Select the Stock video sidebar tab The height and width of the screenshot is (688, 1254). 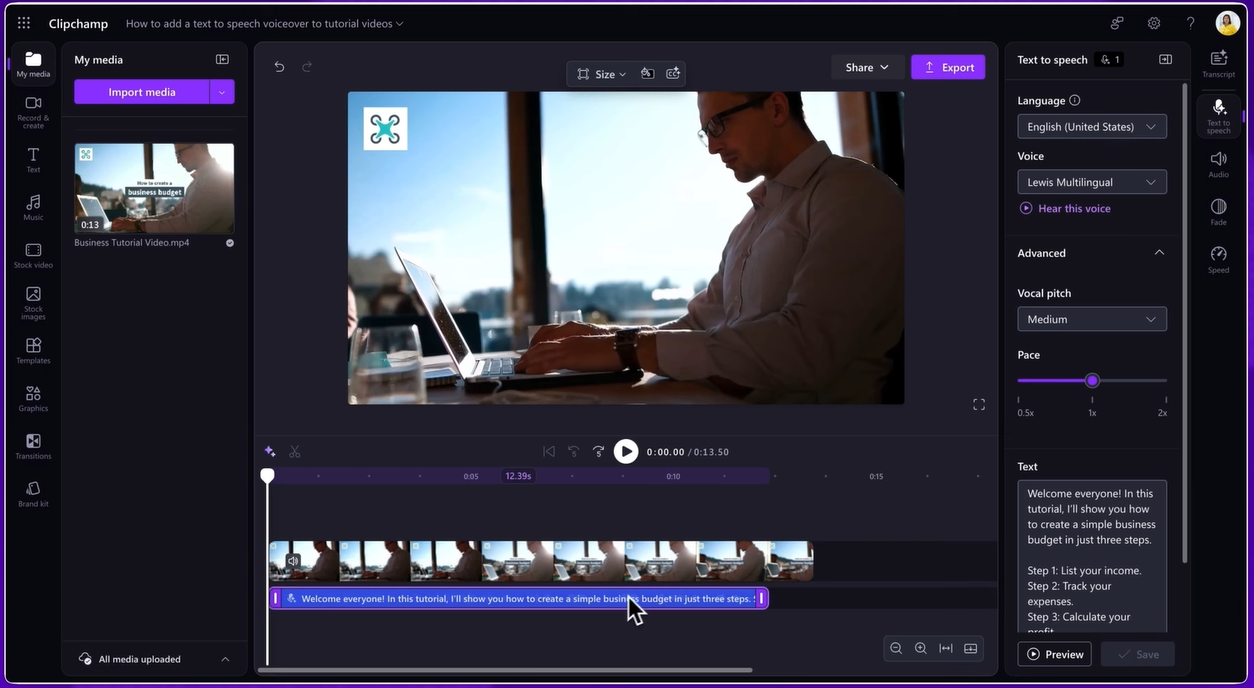tap(33, 254)
